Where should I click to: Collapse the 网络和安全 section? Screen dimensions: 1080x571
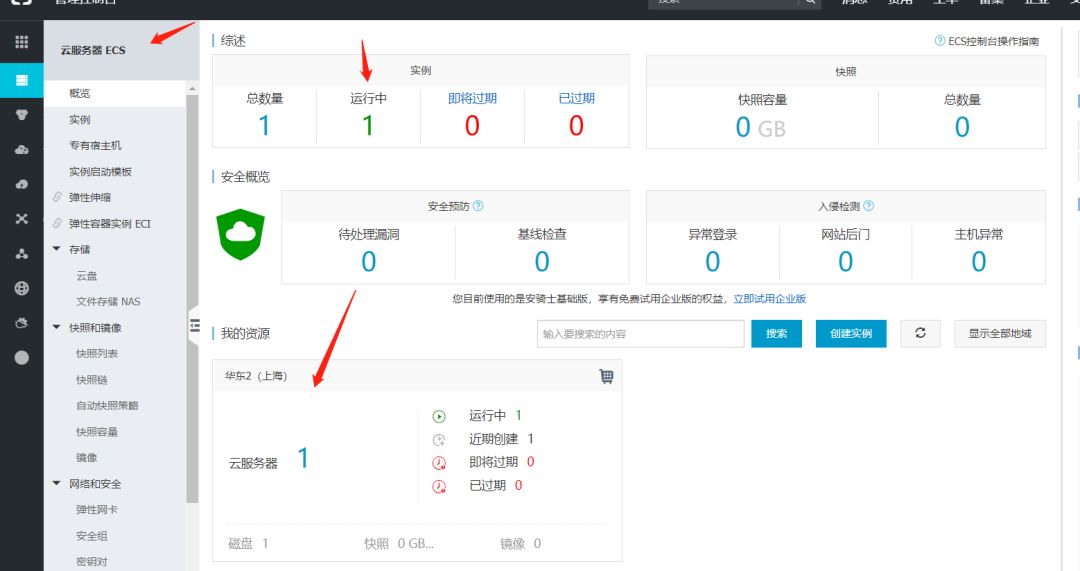point(56,484)
